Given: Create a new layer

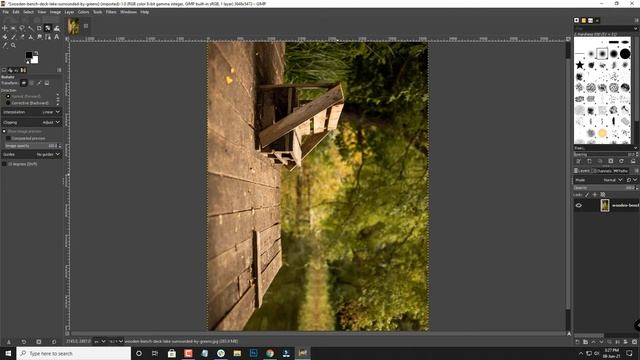Looking at the screenshot, I should pyautogui.click(x=577, y=342).
